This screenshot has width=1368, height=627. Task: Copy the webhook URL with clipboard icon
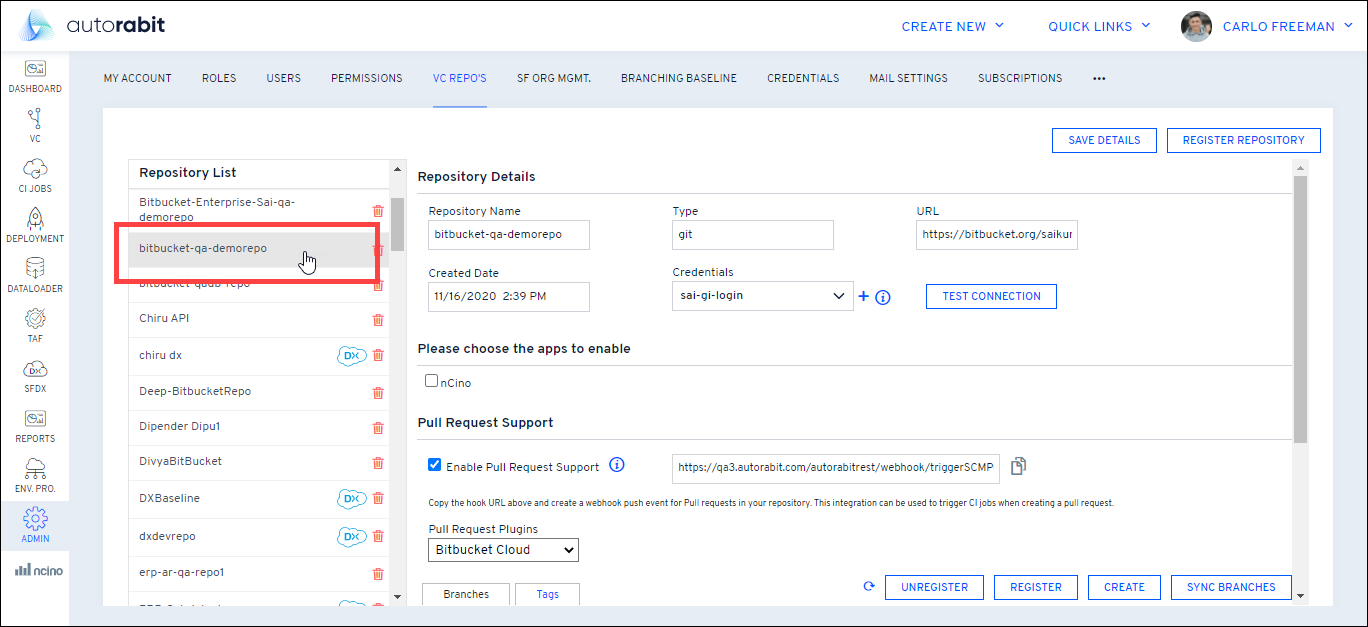click(1018, 466)
